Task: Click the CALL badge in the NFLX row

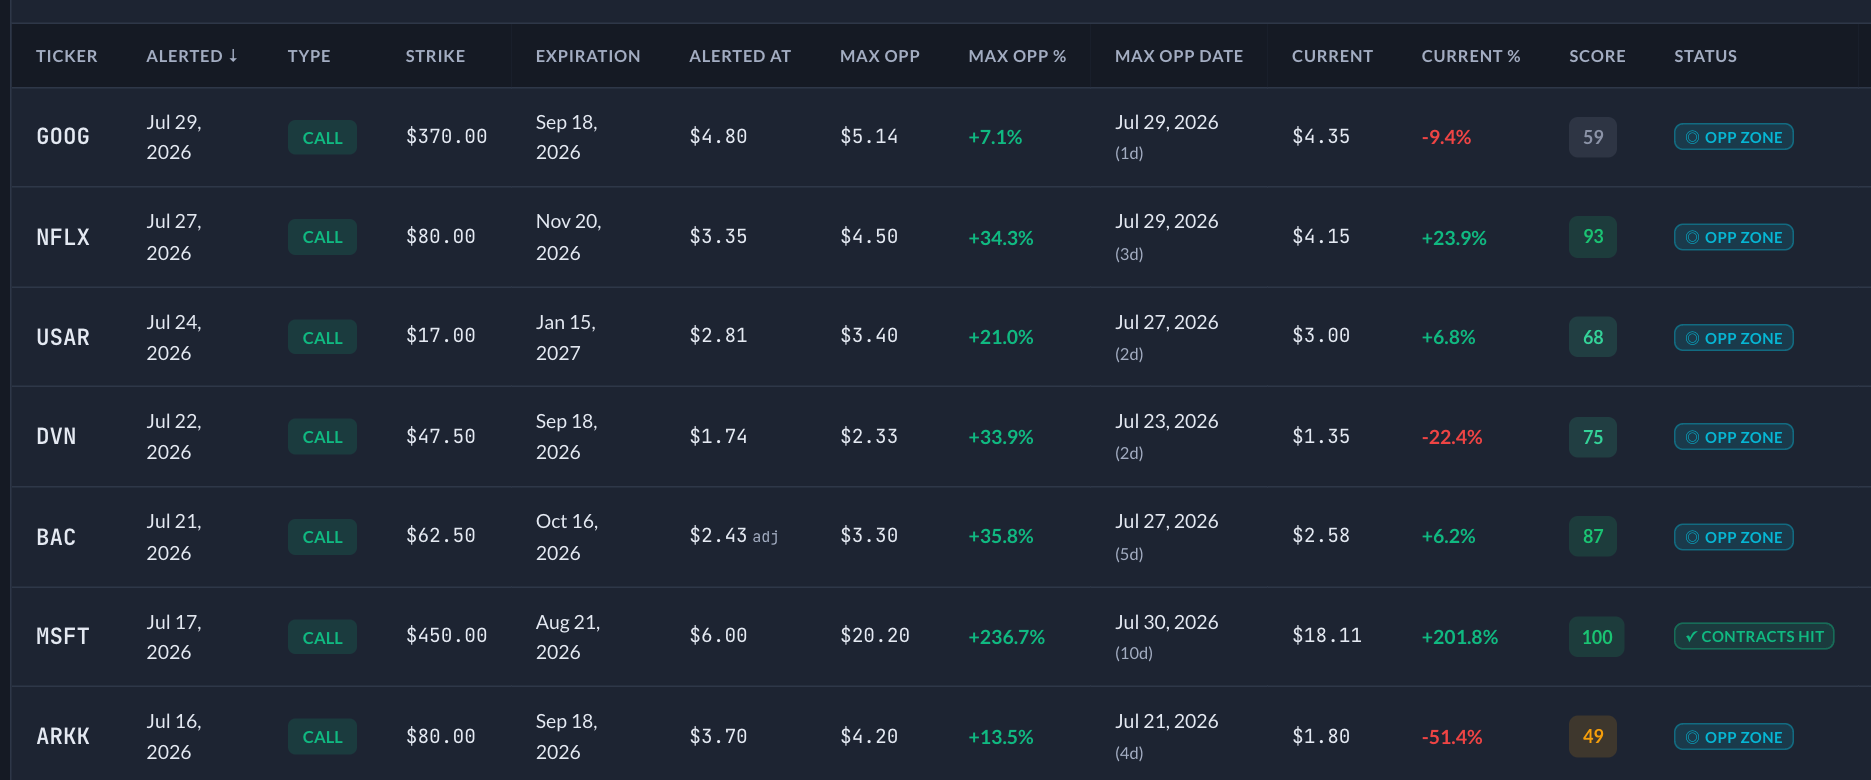Action: point(322,237)
